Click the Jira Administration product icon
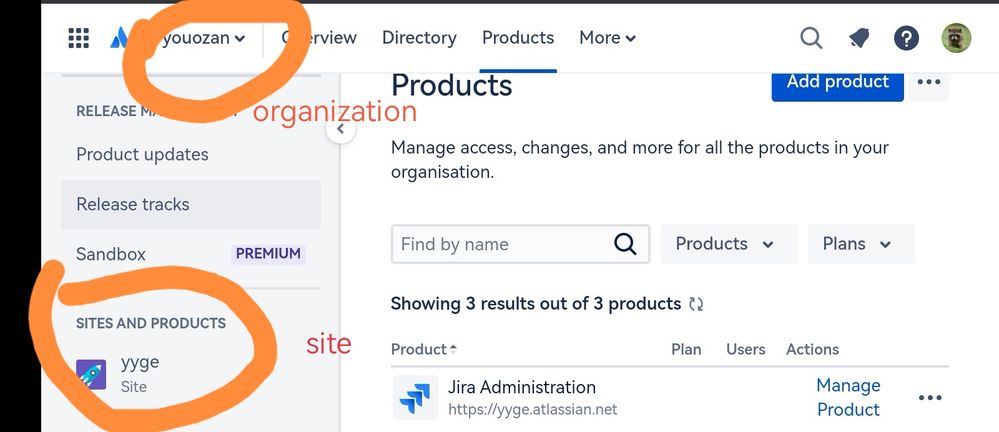Screen dimensions: 999x432 click(415, 397)
